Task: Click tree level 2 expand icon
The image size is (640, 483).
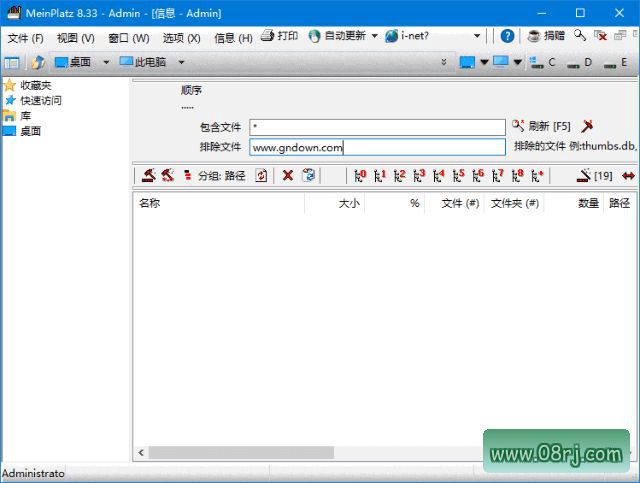Action: click(400, 176)
